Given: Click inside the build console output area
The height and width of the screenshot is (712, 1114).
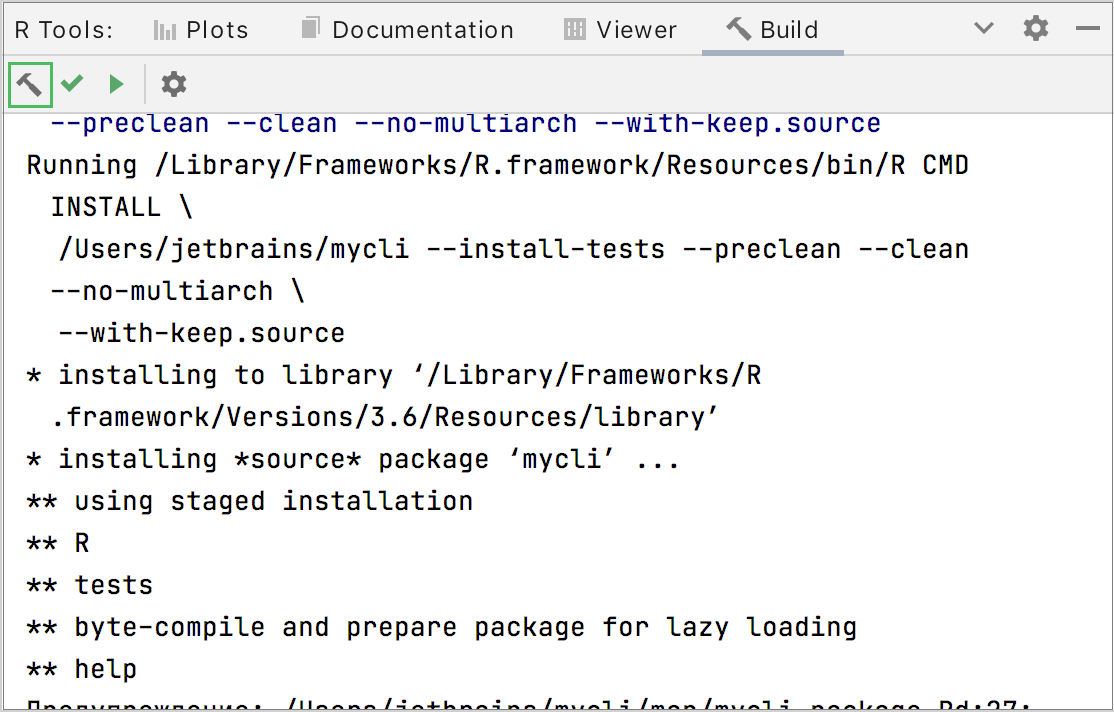Looking at the screenshot, I should pyautogui.click(x=550, y=450).
